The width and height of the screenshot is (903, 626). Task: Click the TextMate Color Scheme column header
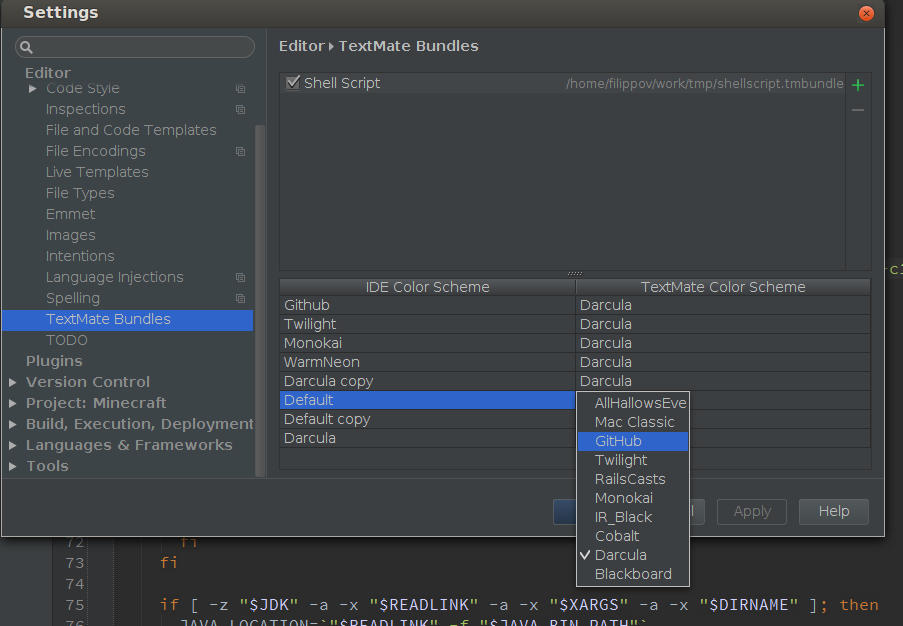click(723, 287)
